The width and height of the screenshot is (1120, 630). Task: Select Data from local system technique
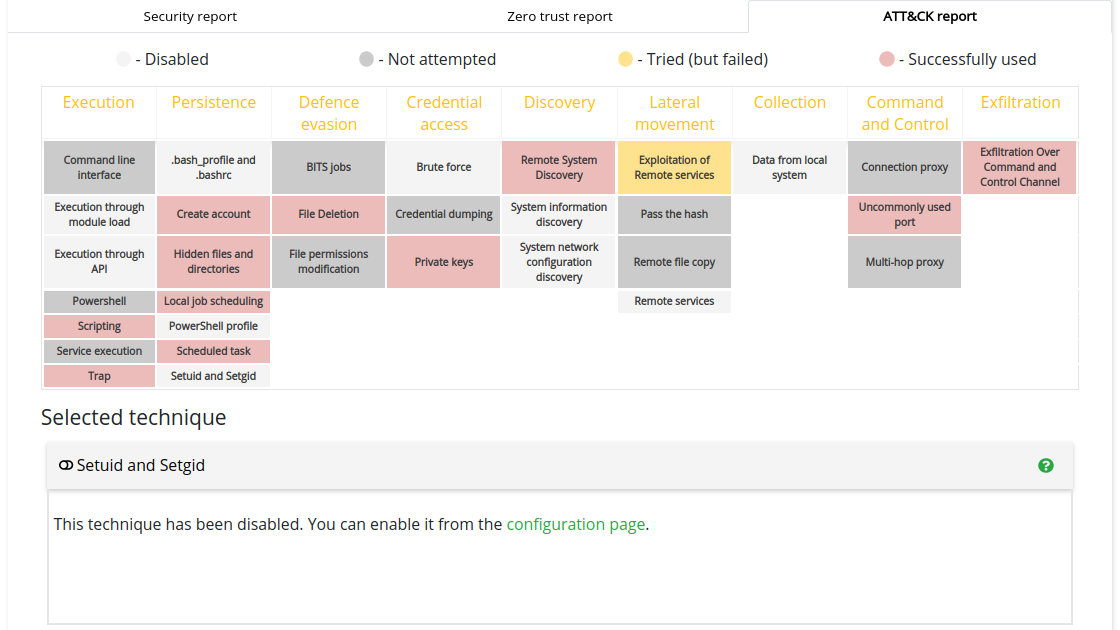(789, 167)
